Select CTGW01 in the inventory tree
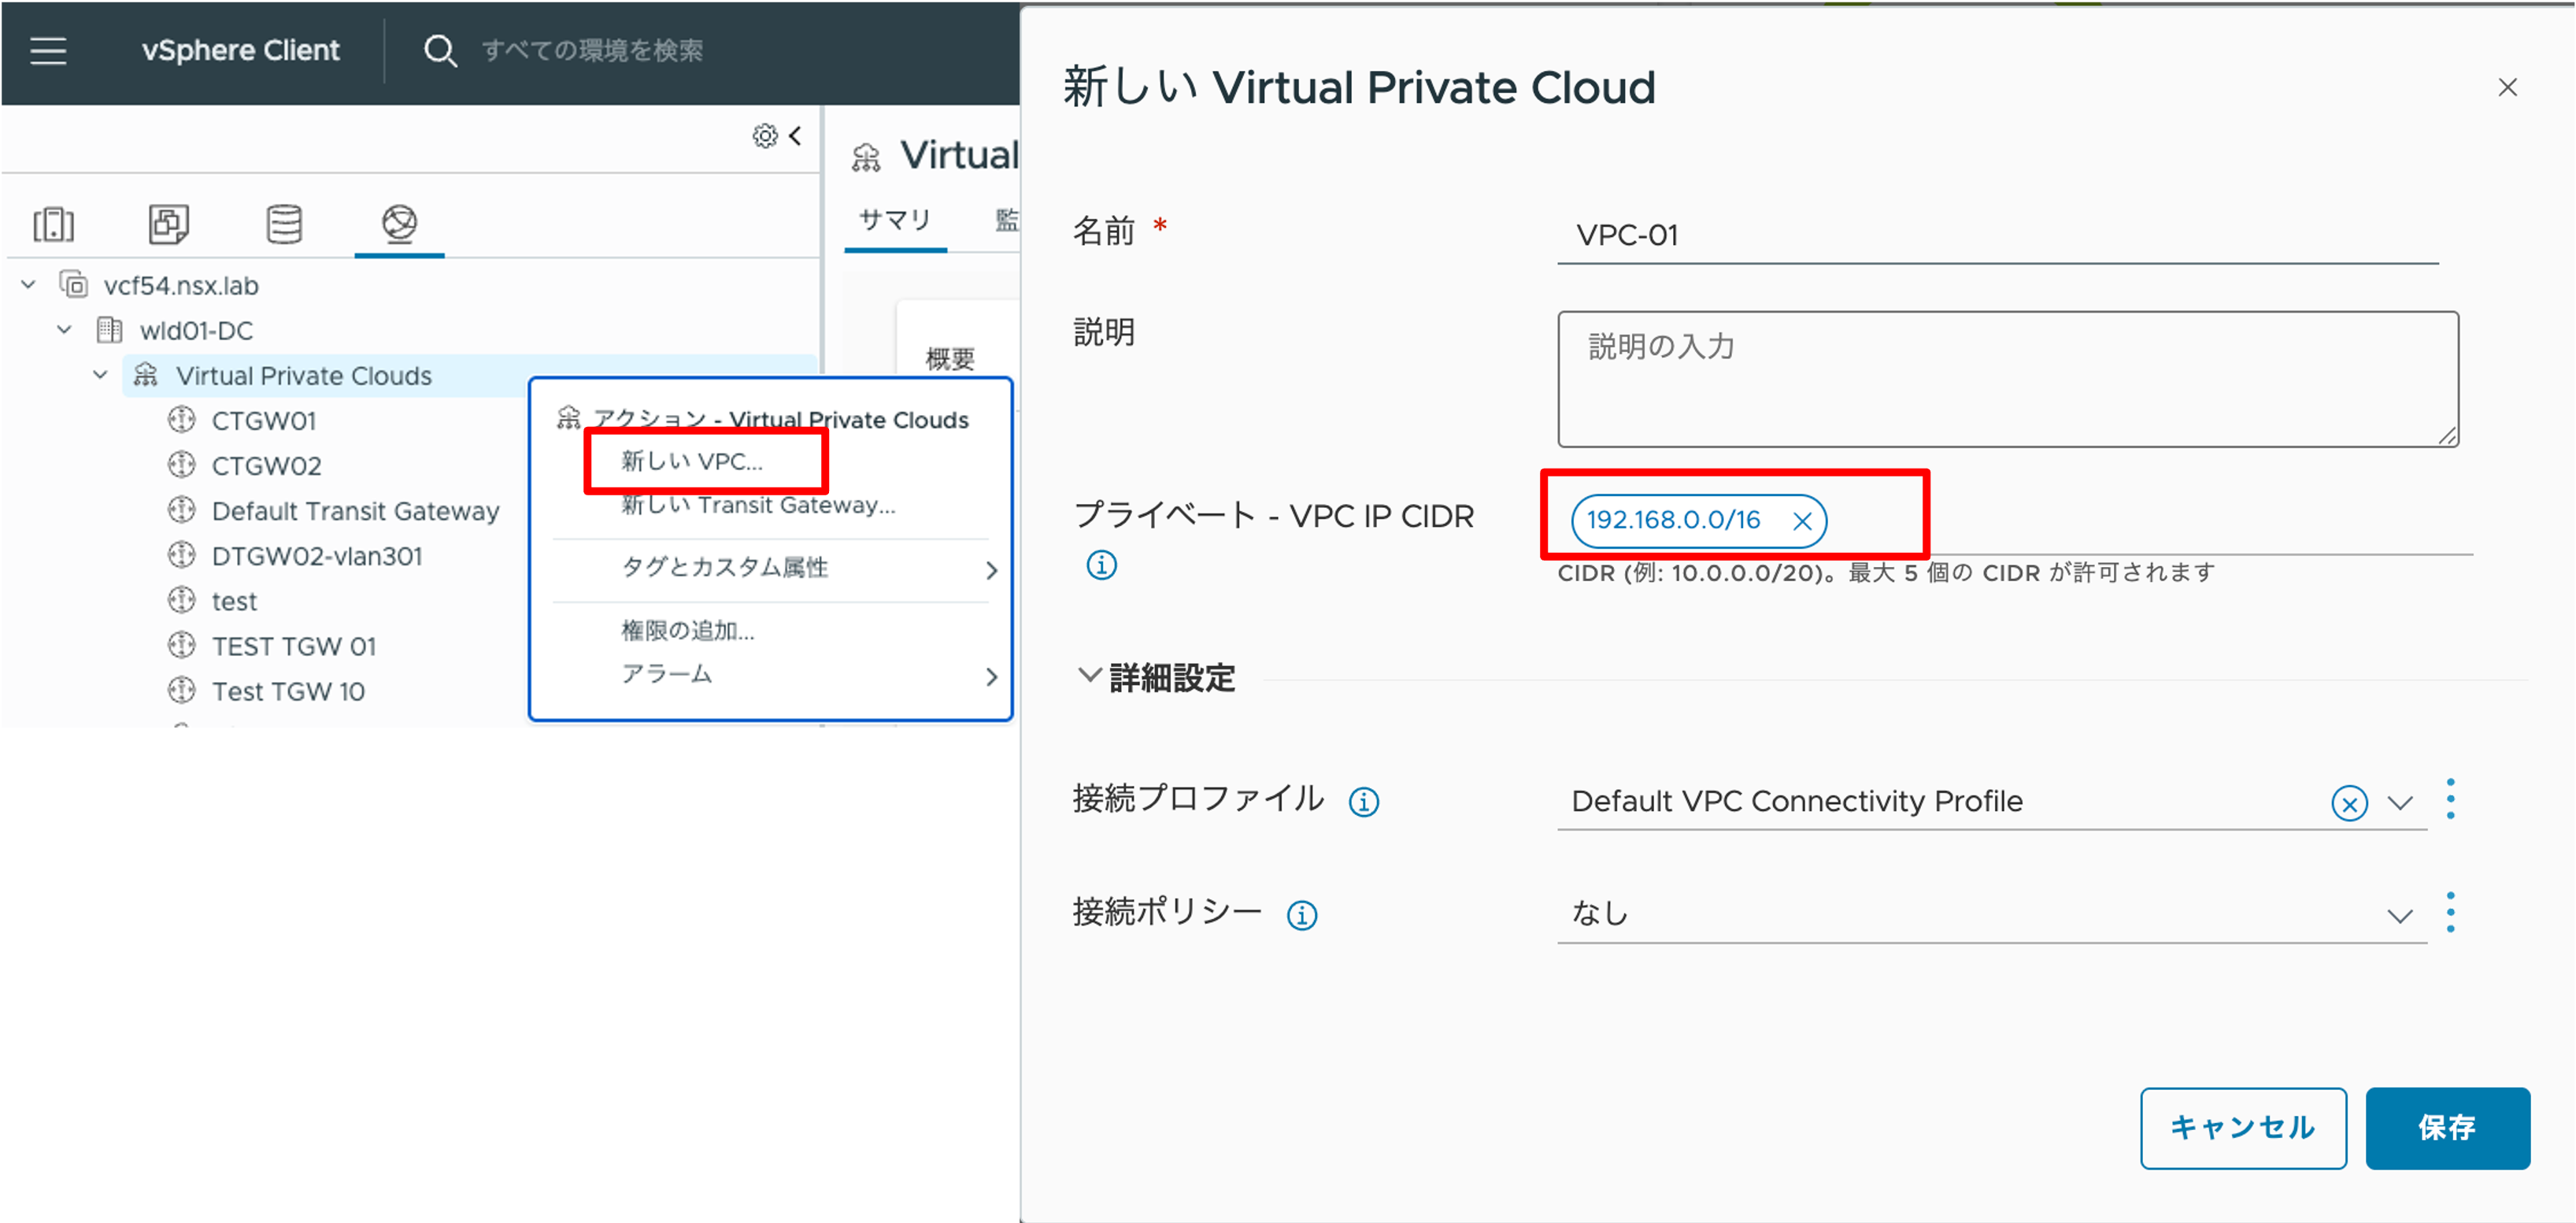The height and width of the screenshot is (1223, 2576). (x=264, y=421)
